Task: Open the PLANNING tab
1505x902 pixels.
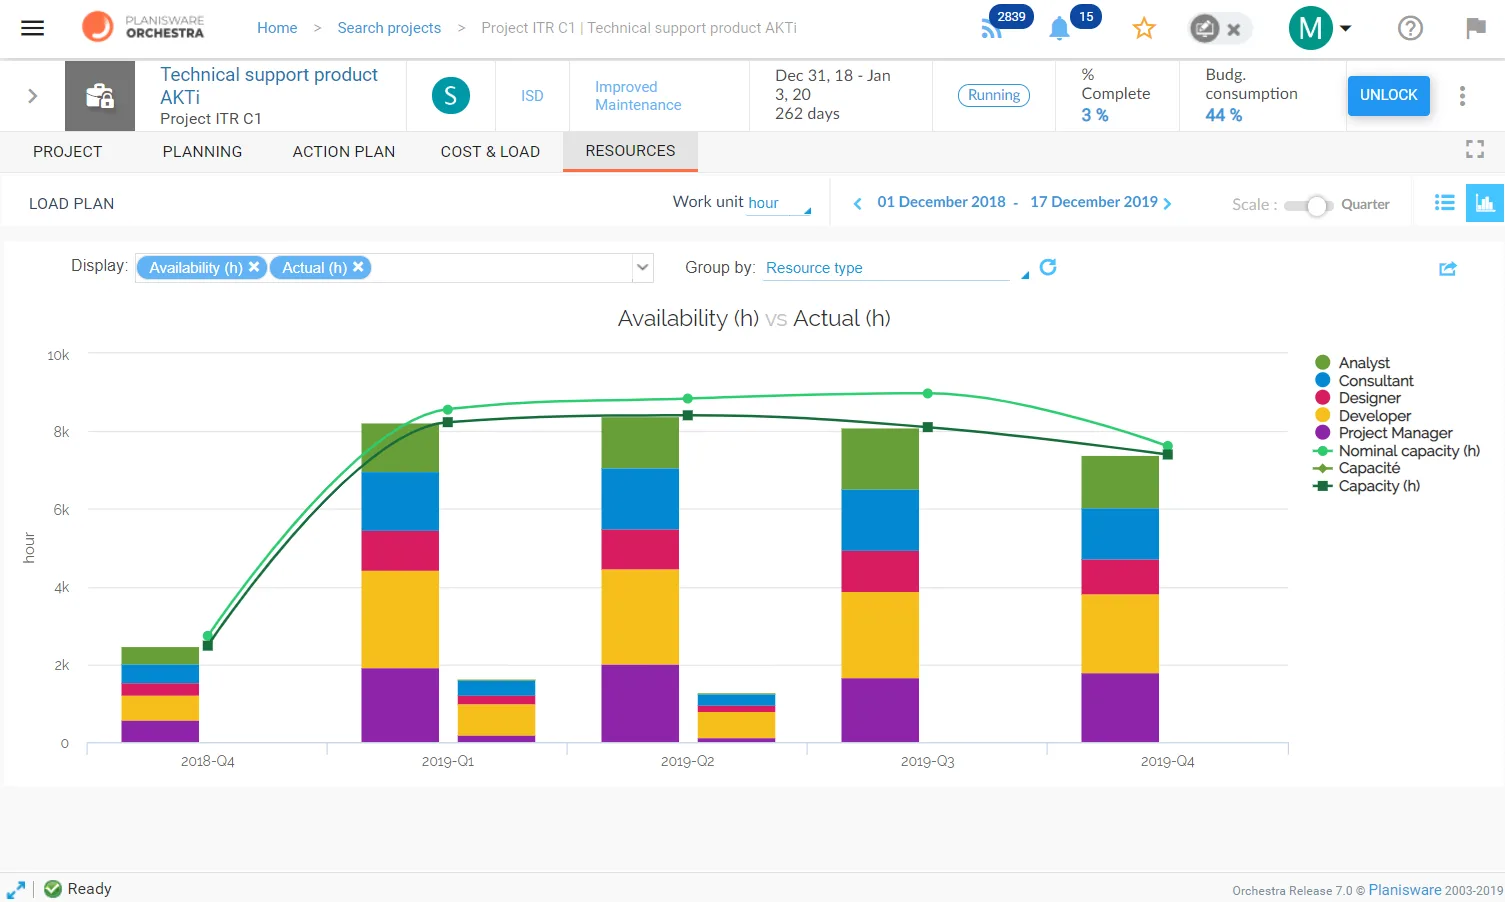Action: tap(202, 152)
